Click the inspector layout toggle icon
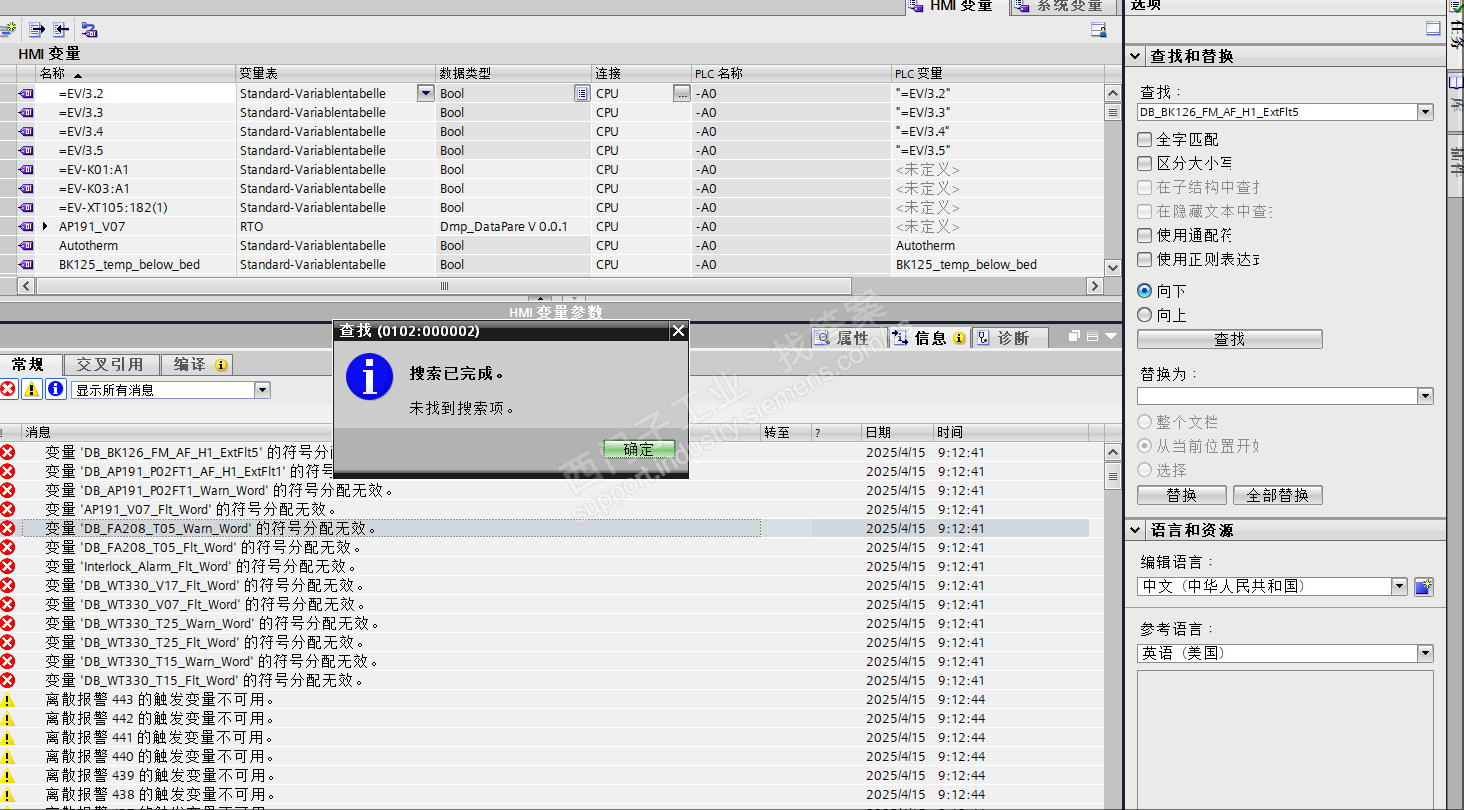The width and height of the screenshot is (1464, 810). 1092,337
